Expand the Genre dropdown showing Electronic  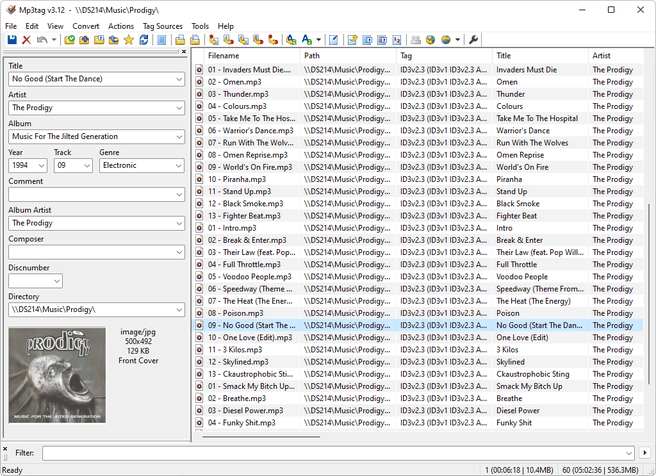179,166
